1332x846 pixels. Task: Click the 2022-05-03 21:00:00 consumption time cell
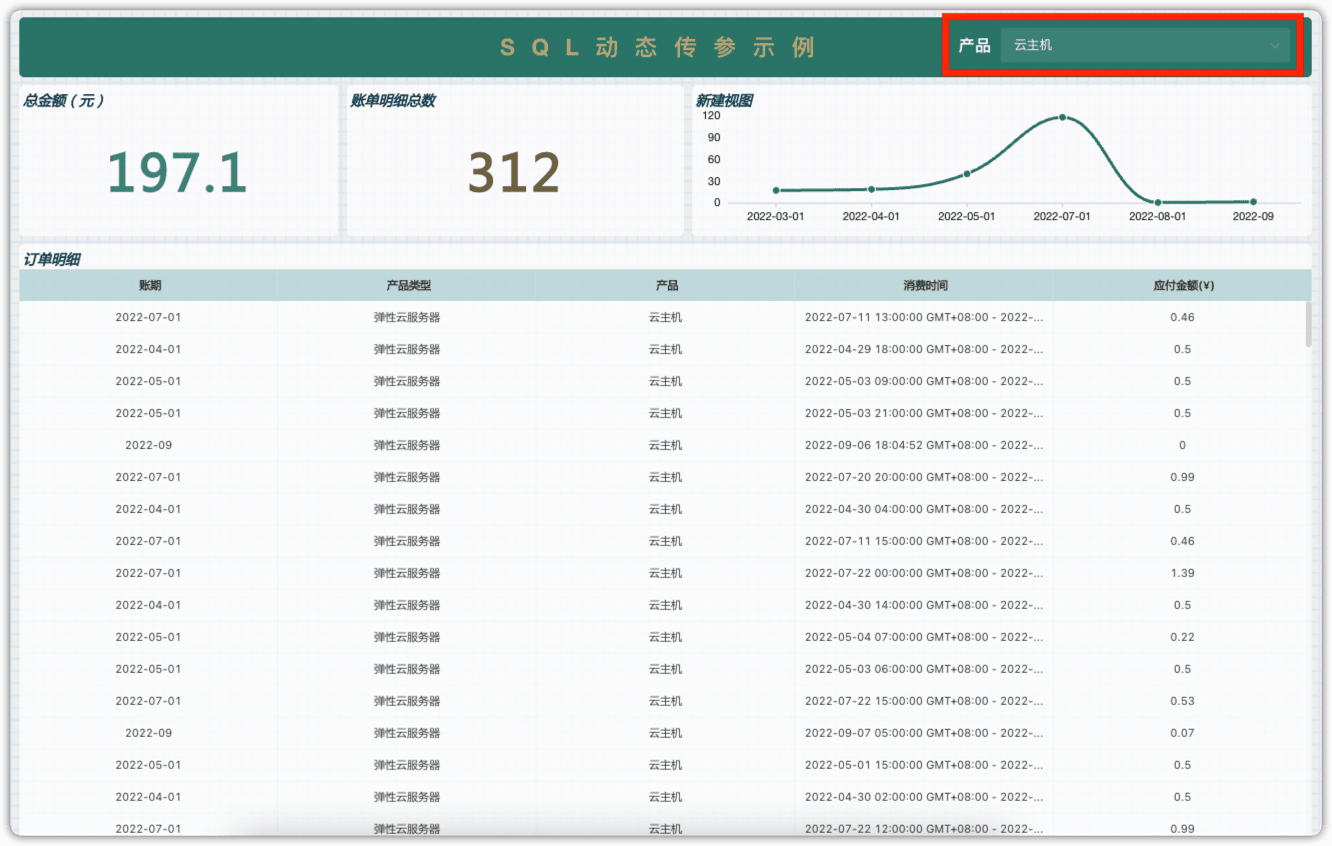pos(924,413)
